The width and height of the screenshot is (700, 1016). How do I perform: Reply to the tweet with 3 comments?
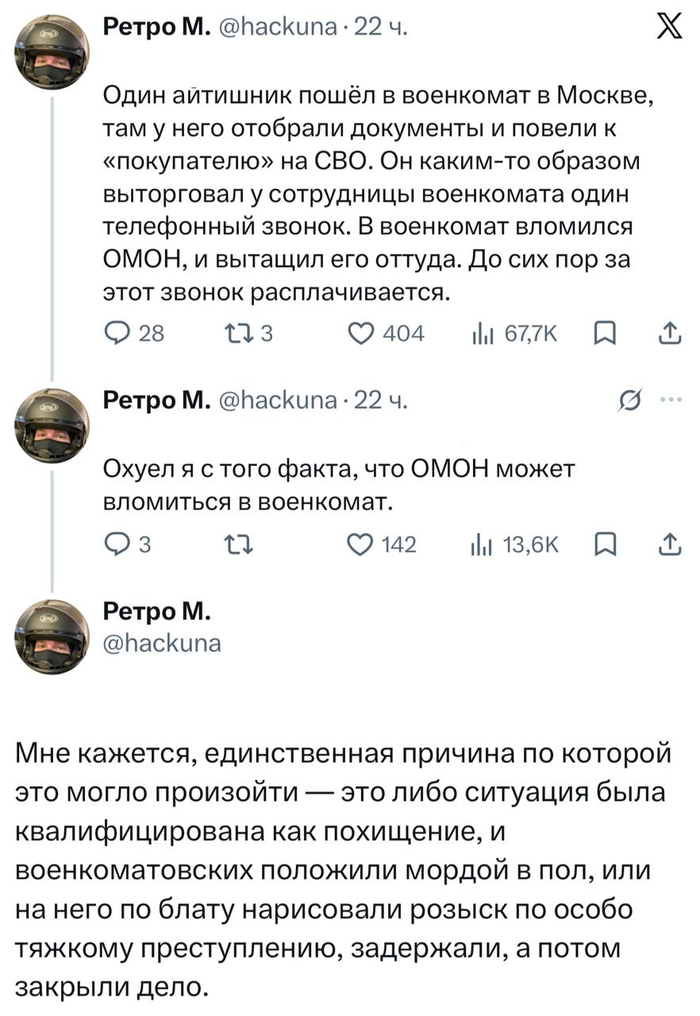[128, 544]
